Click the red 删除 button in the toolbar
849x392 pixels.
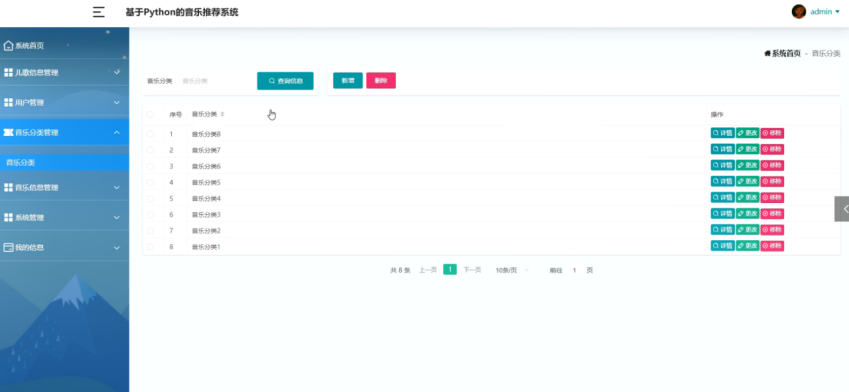coord(381,81)
